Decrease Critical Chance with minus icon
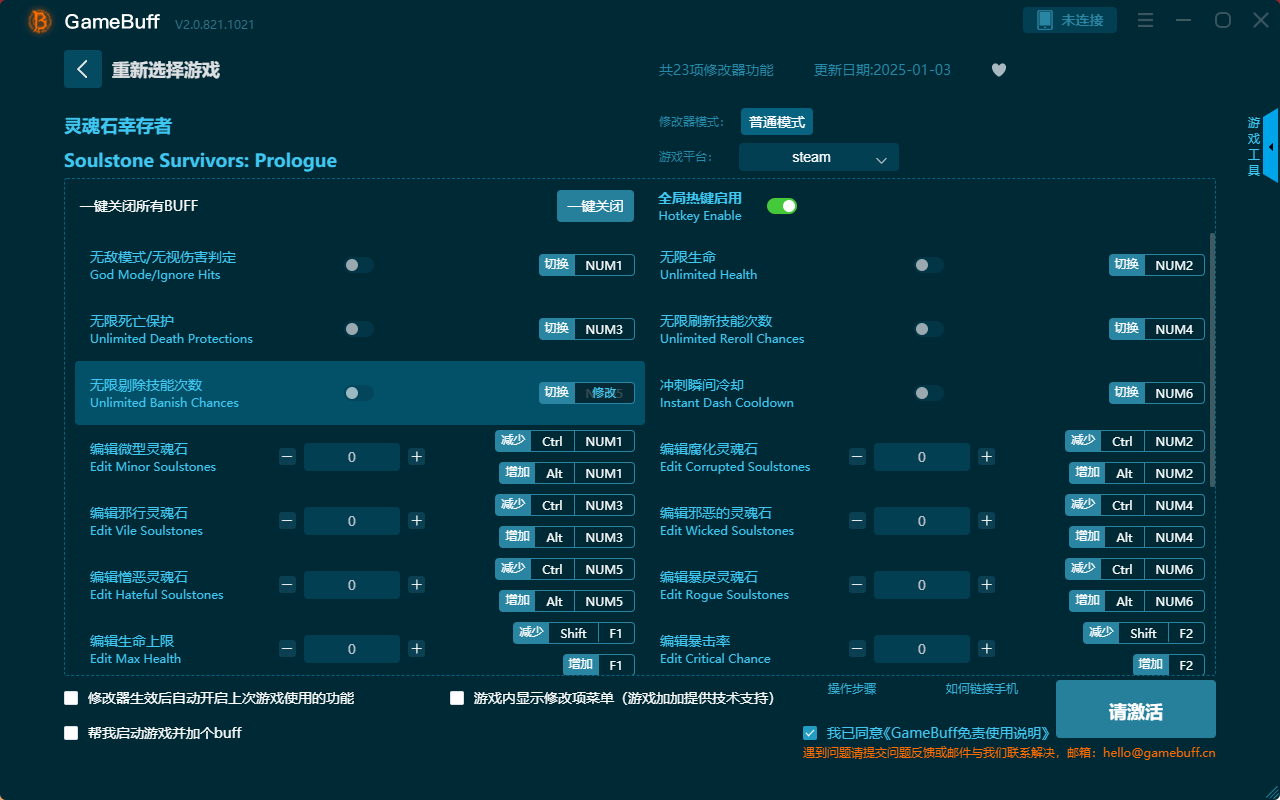This screenshot has height=800, width=1280. click(857, 649)
